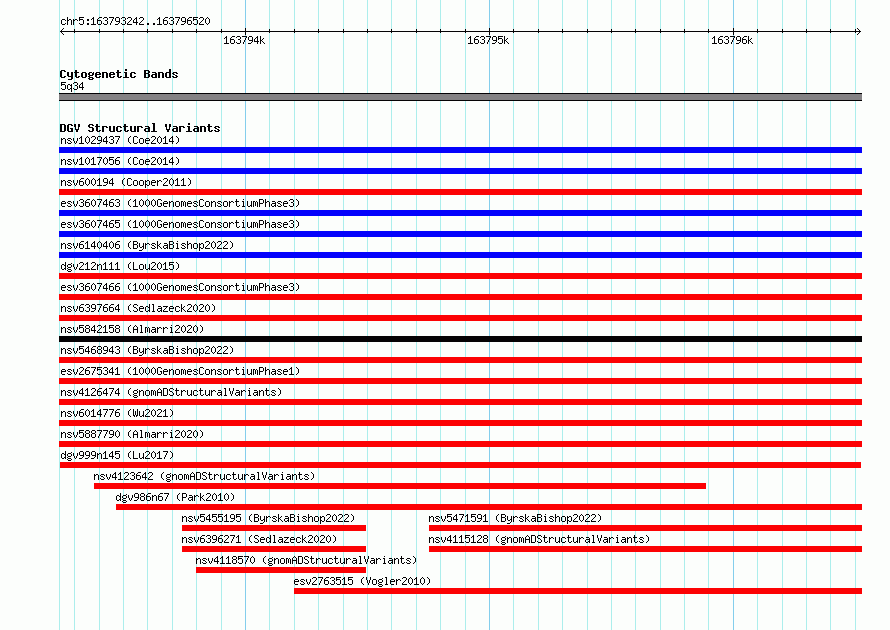This screenshot has width=890, height=630.
Task: Click the red bar for nsv6014776
Action: coord(460,423)
